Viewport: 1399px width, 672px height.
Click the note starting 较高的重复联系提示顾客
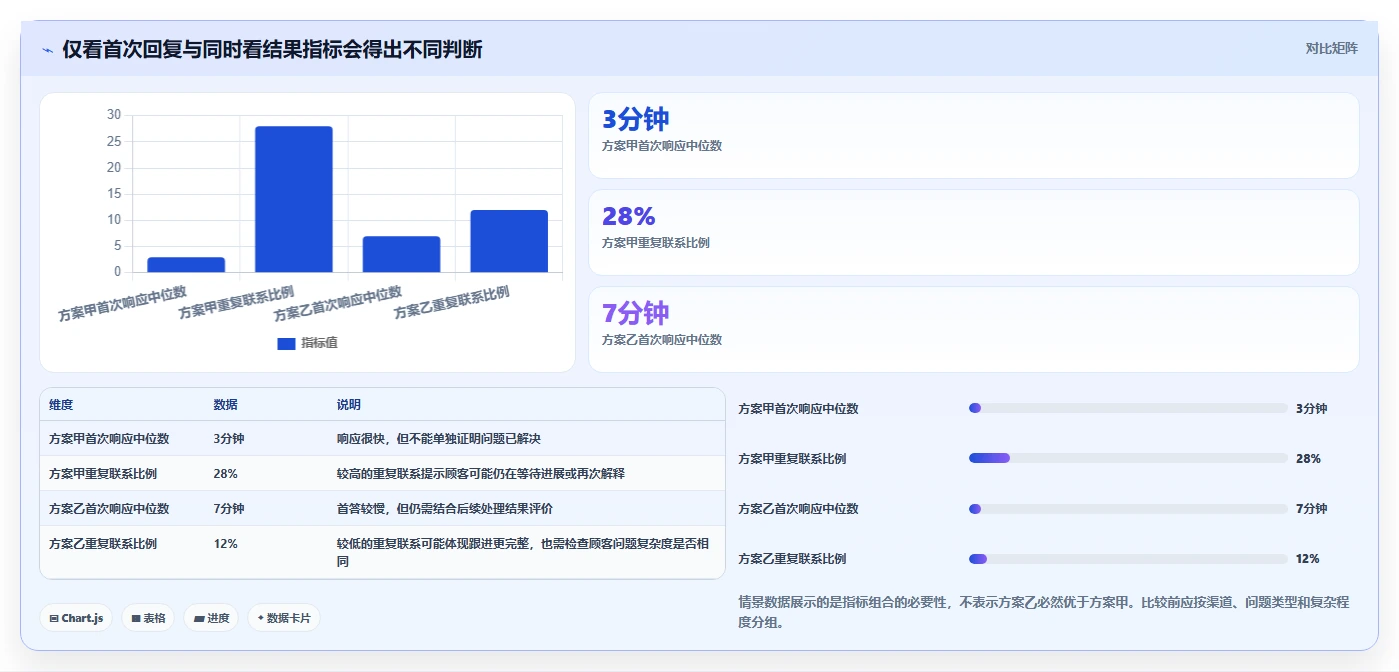click(481, 473)
